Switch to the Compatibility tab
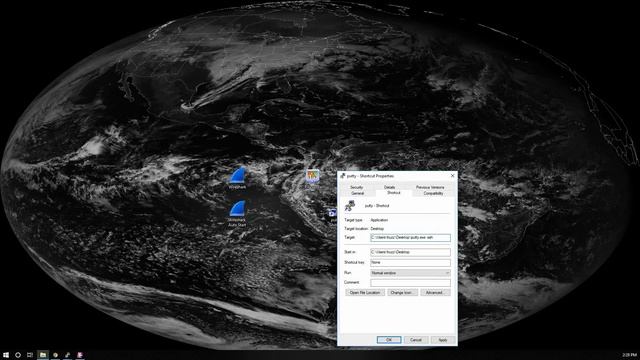The image size is (640, 360). [433, 193]
